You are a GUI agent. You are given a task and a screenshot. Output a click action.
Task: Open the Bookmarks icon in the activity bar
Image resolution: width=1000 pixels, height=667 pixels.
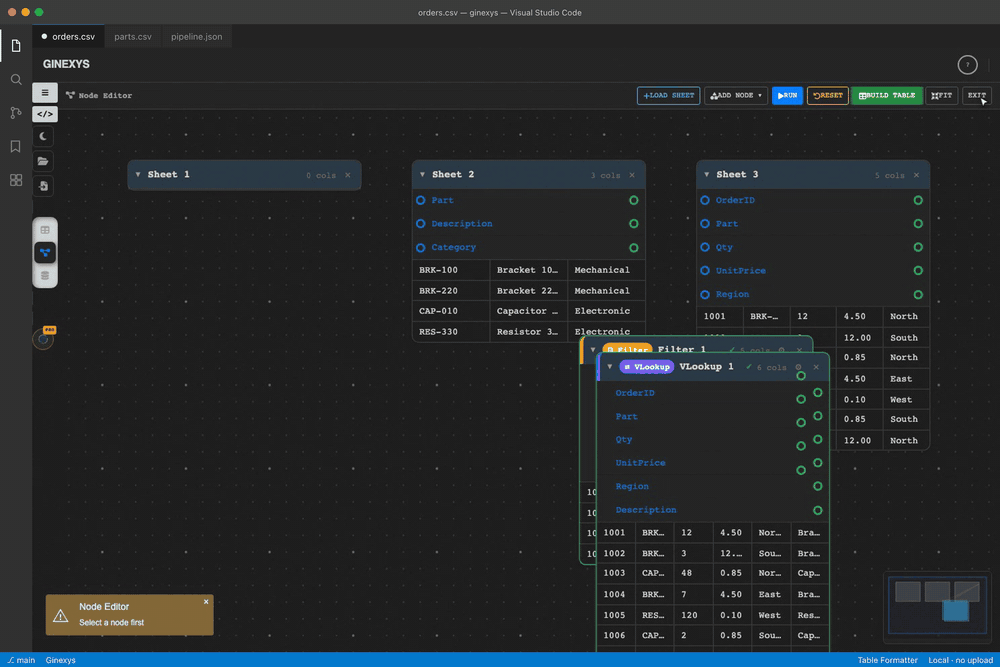(x=16, y=146)
